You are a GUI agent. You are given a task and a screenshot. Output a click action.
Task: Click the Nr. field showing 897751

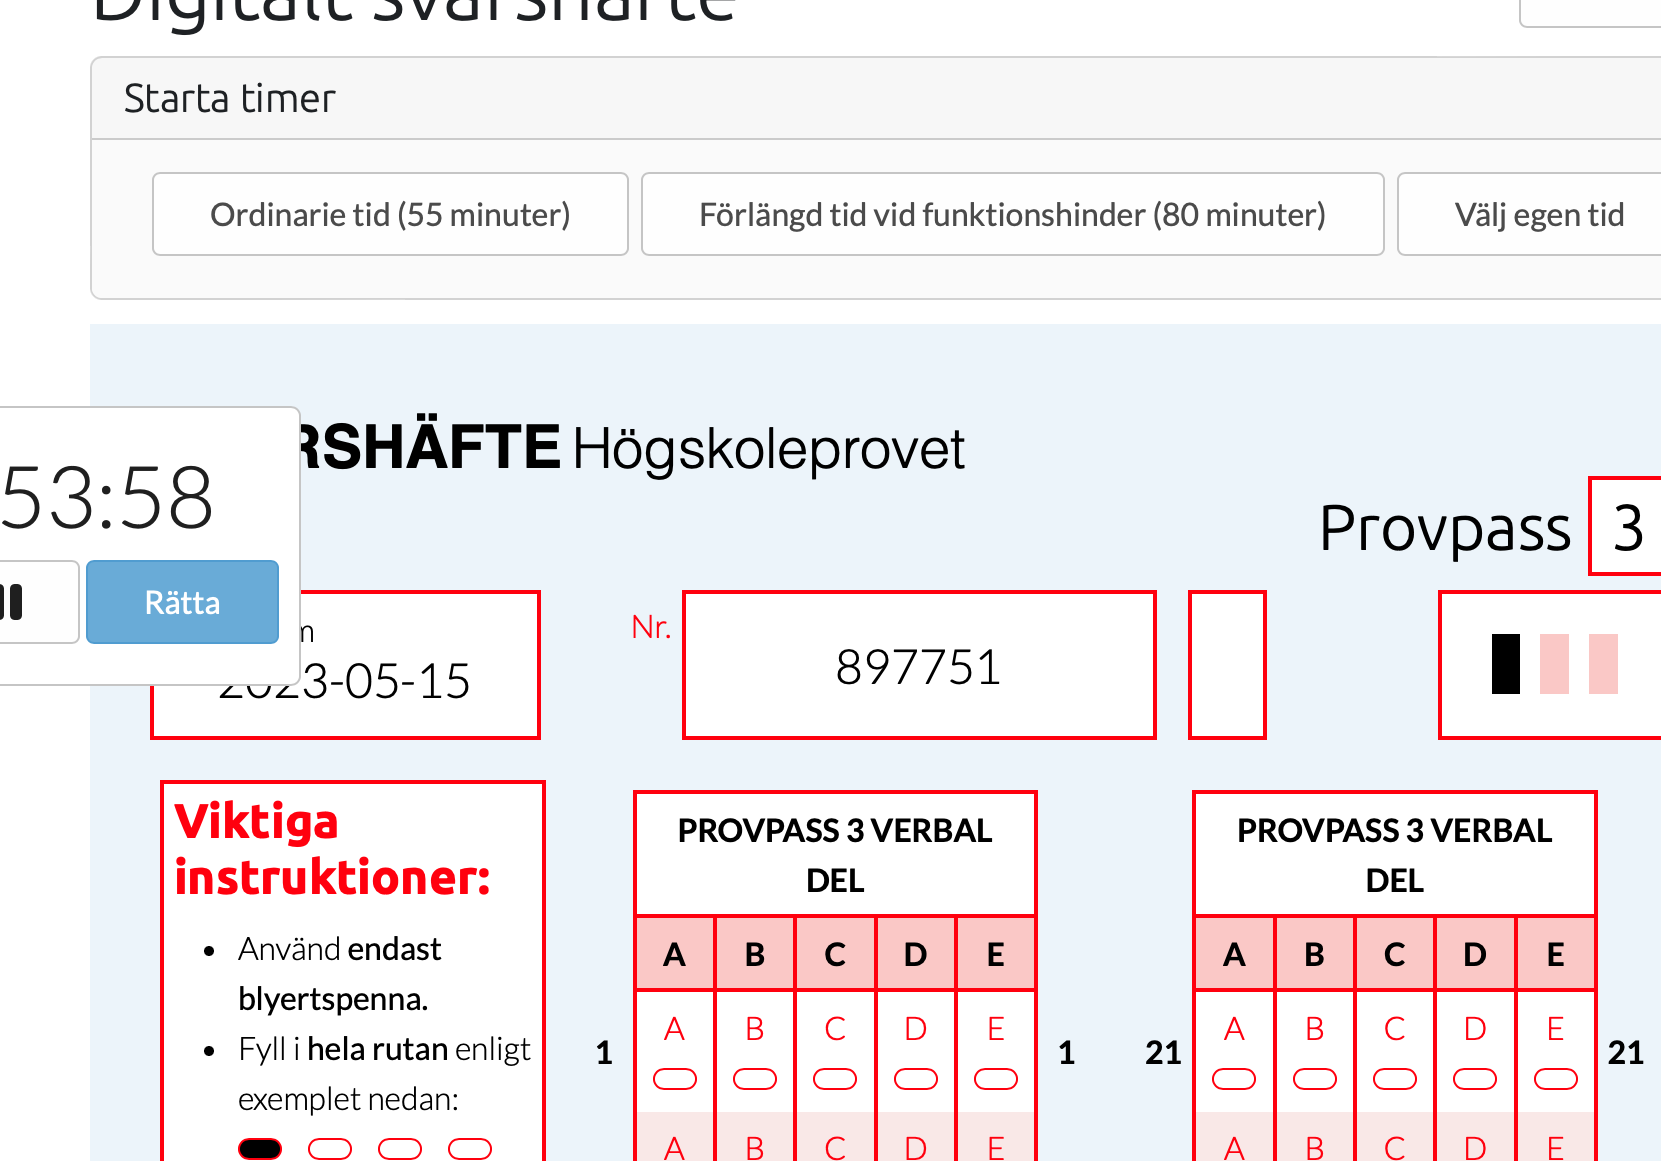click(919, 665)
